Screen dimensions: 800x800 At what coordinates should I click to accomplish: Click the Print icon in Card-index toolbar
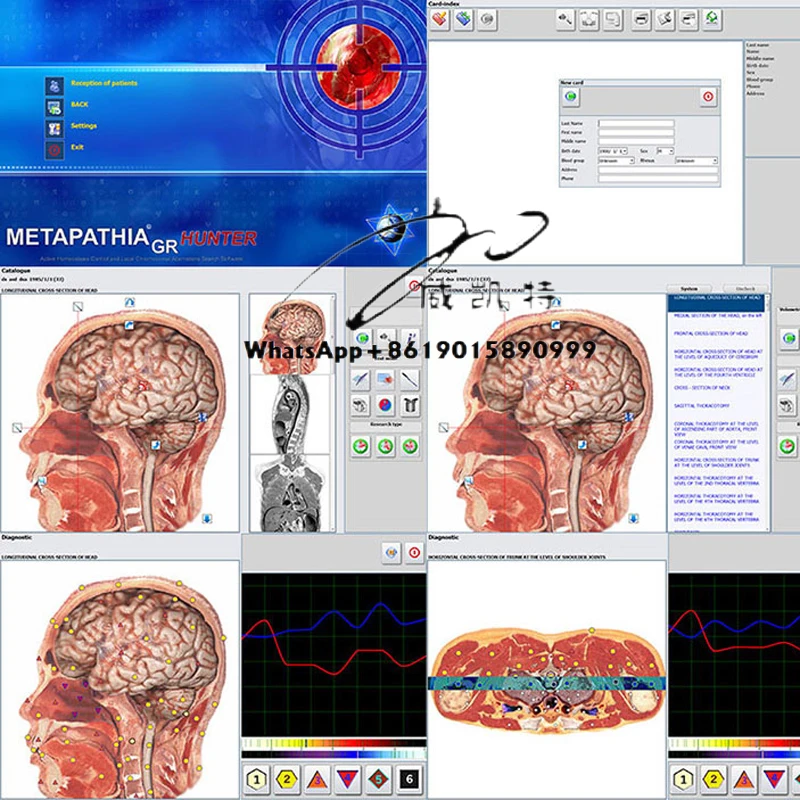pyautogui.click(x=639, y=17)
